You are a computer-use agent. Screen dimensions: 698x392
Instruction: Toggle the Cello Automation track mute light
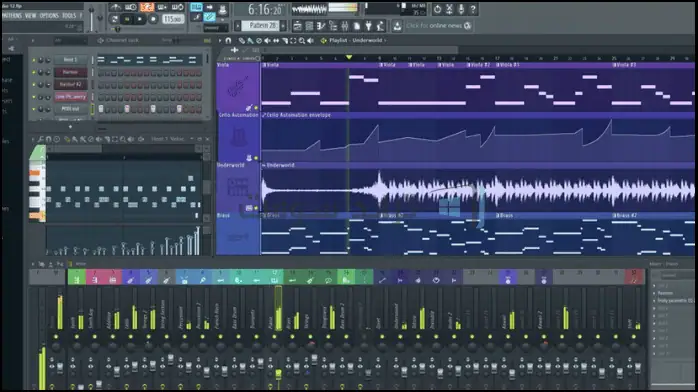point(256,158)
